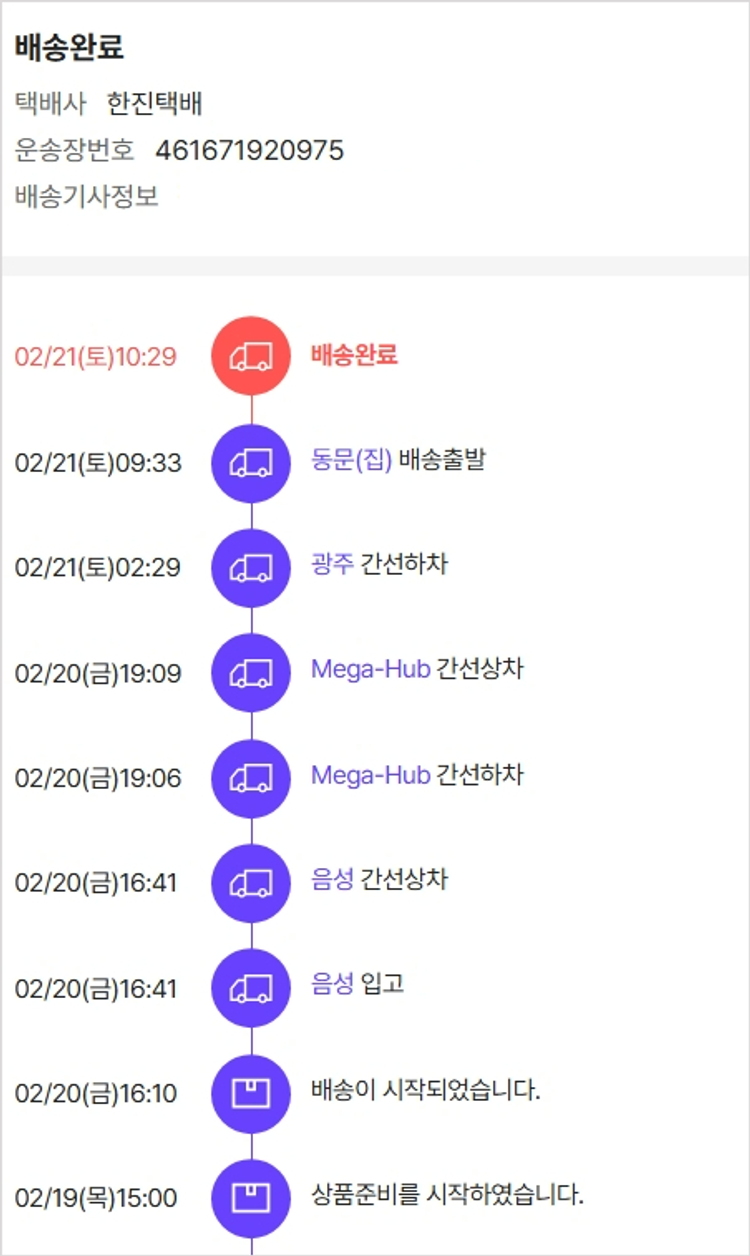Click the truck icon beside 음성 간선상차
750x1256 pixels.
(251, 883)
